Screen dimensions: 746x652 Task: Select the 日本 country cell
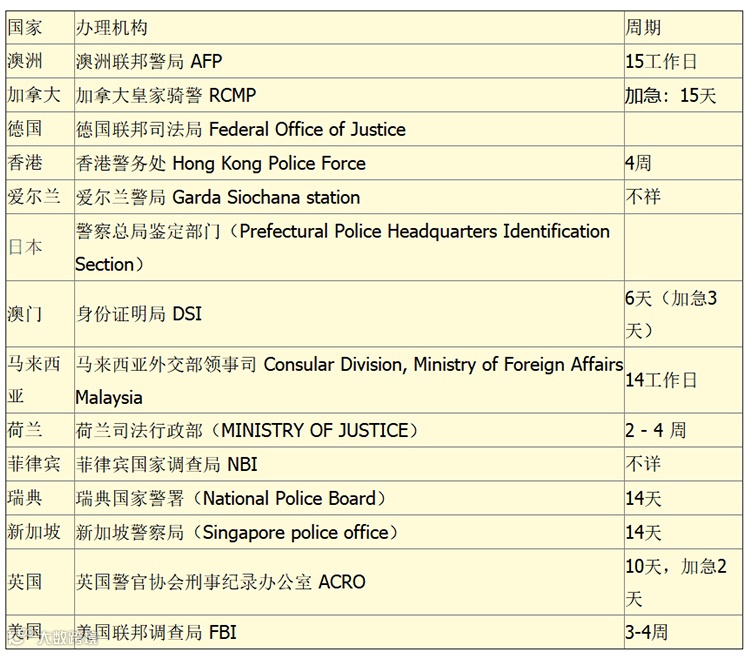pos(40,247)
